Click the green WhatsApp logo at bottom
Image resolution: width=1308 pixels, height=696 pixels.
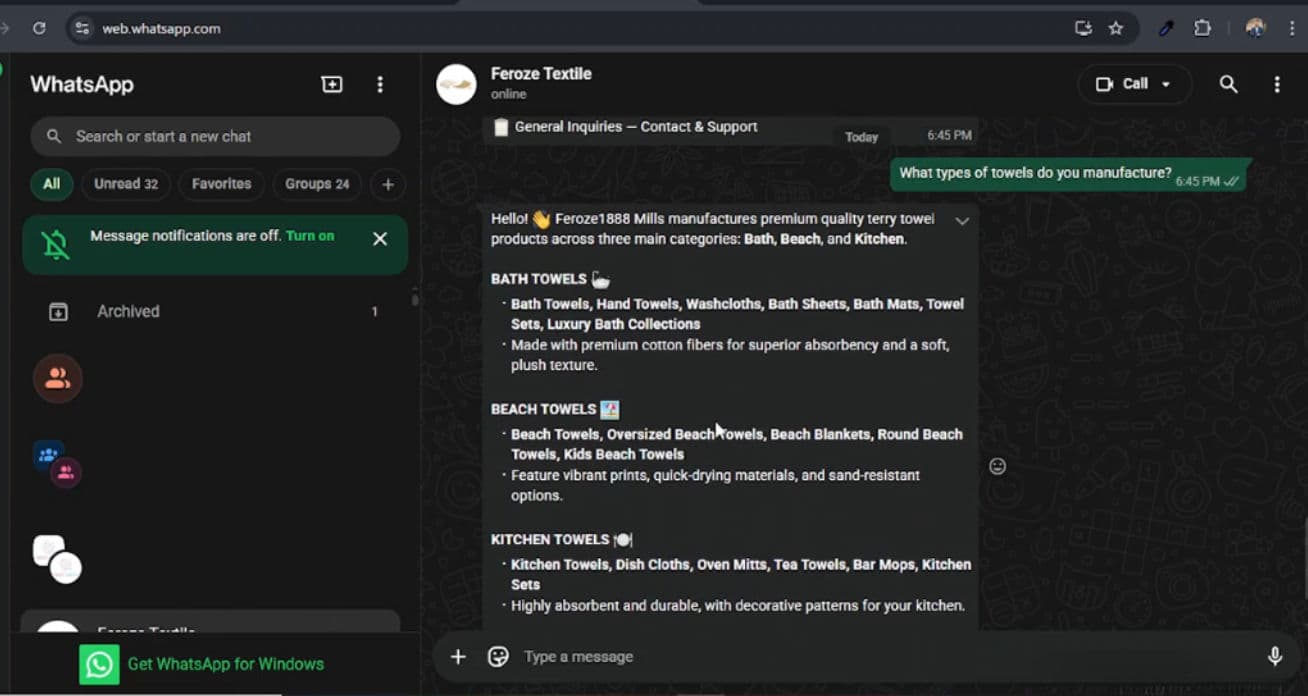click(x=99, y=665)
